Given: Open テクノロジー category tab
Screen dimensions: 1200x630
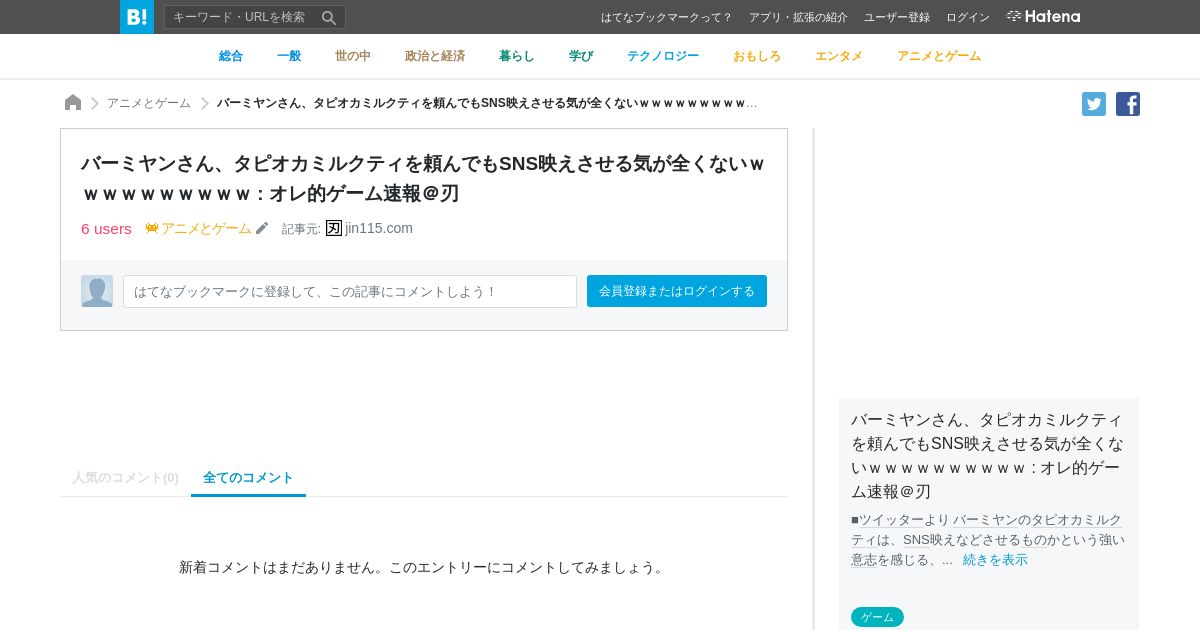Looking at the screenshot, I should [x=663, y=56].
